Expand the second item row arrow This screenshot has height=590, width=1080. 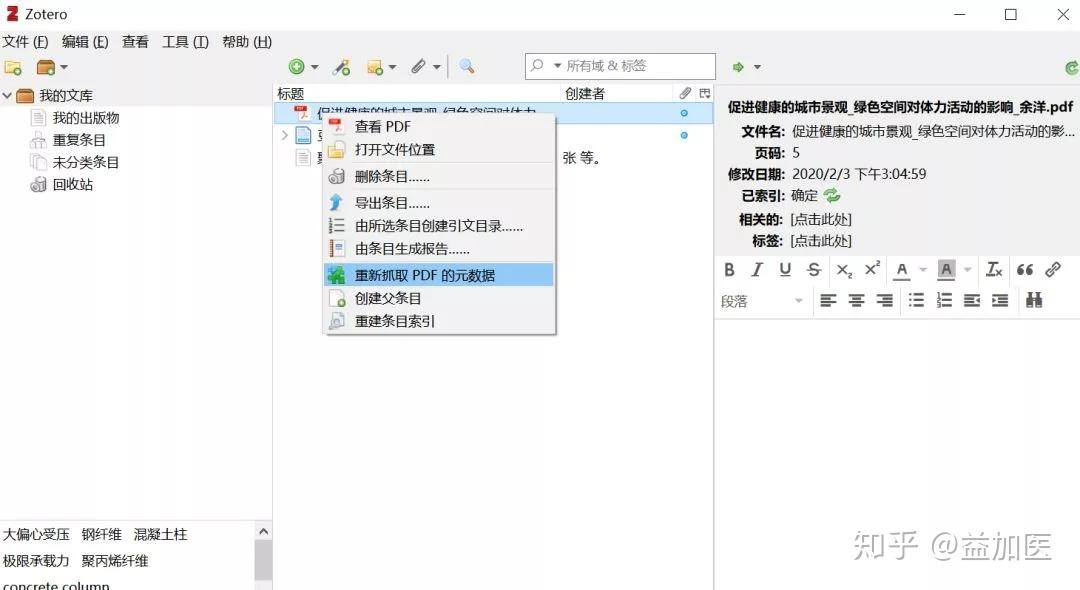[x=284, y=135]
